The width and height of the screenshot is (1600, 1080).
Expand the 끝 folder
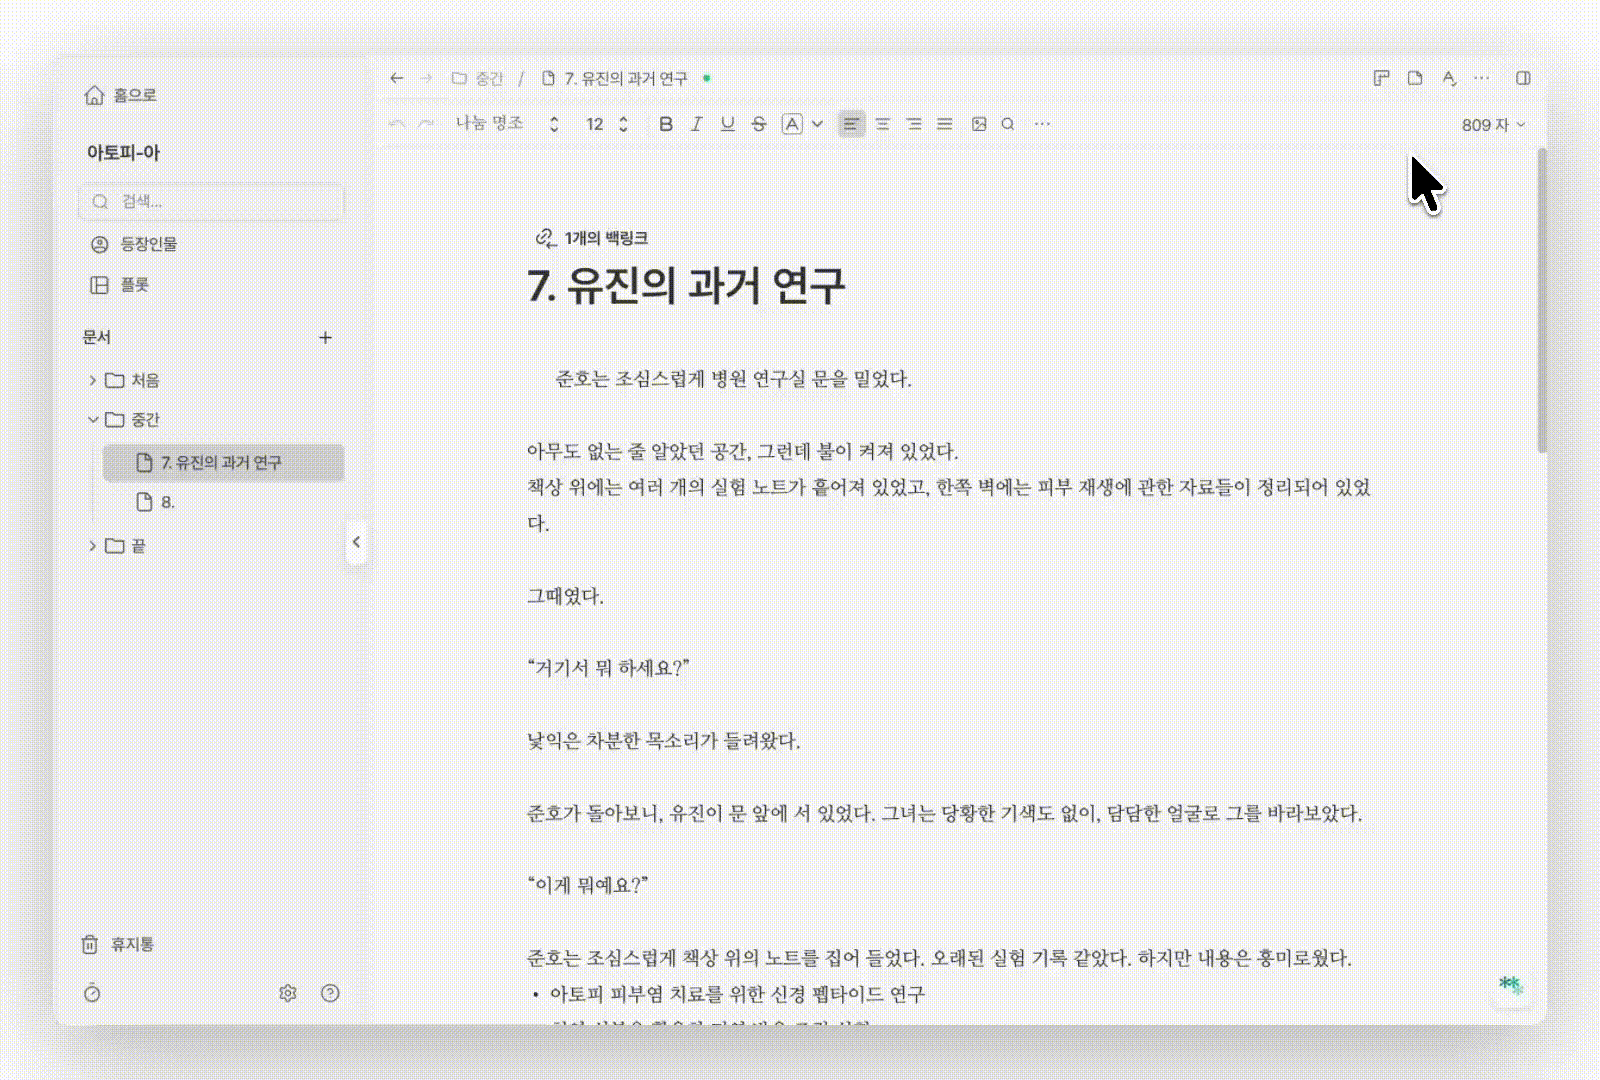93,546
